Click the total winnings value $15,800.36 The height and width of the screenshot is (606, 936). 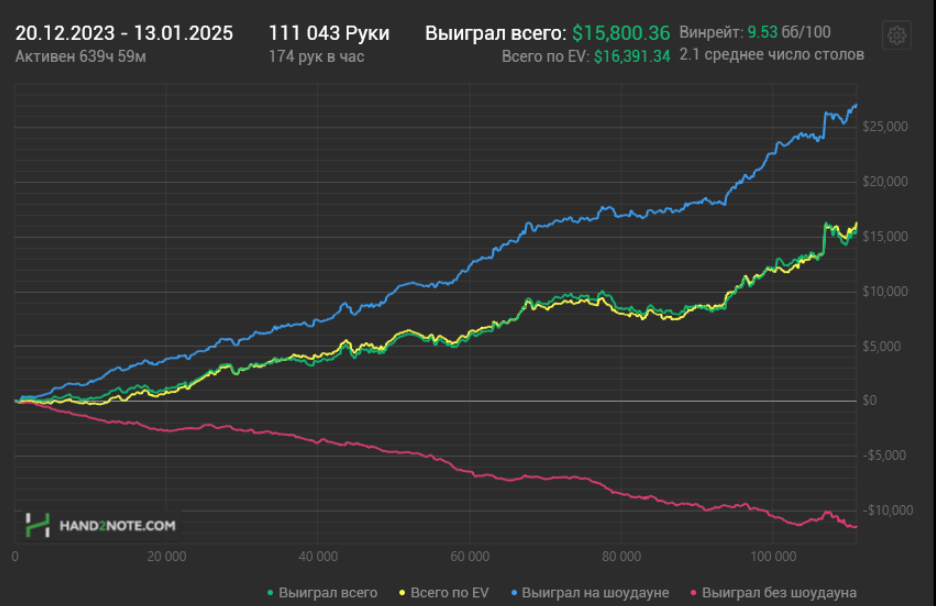point(621,33)
